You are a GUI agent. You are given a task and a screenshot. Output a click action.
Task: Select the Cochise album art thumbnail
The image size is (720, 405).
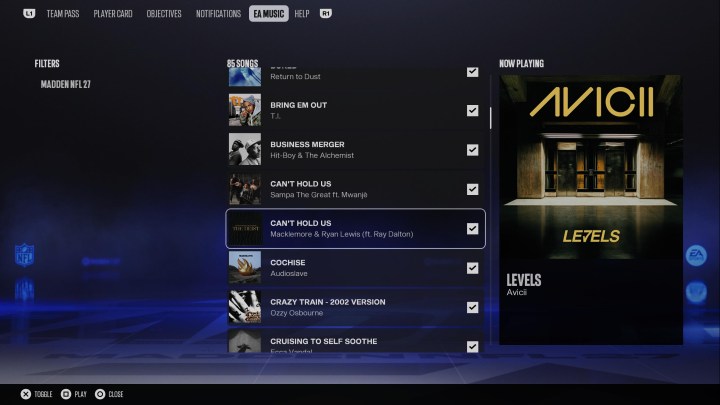click(245, 267)
